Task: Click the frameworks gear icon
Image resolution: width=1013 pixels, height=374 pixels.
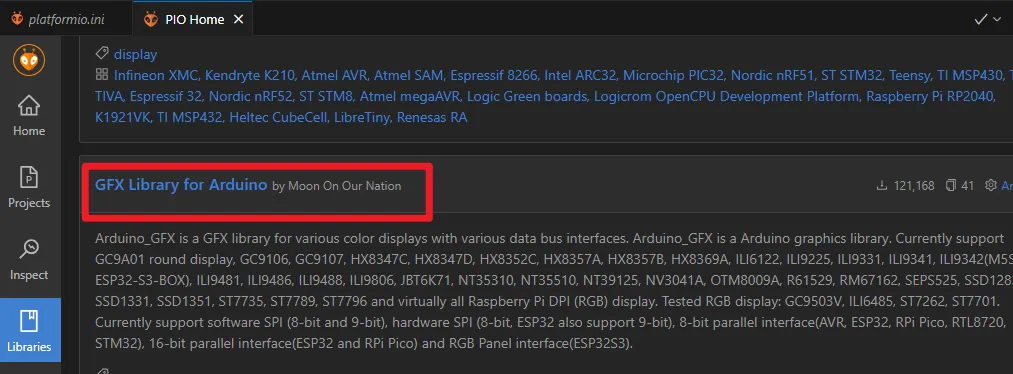Action: pos(990,185)
